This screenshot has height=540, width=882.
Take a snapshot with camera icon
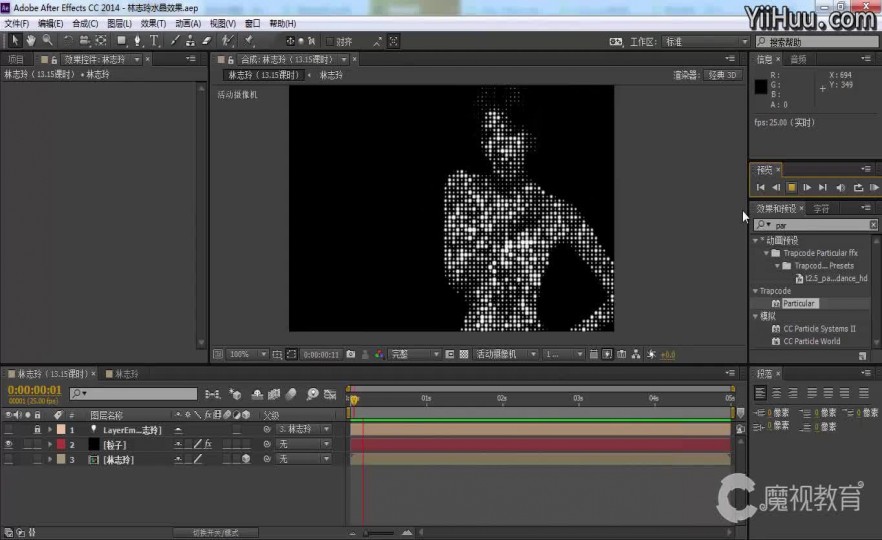351,354
